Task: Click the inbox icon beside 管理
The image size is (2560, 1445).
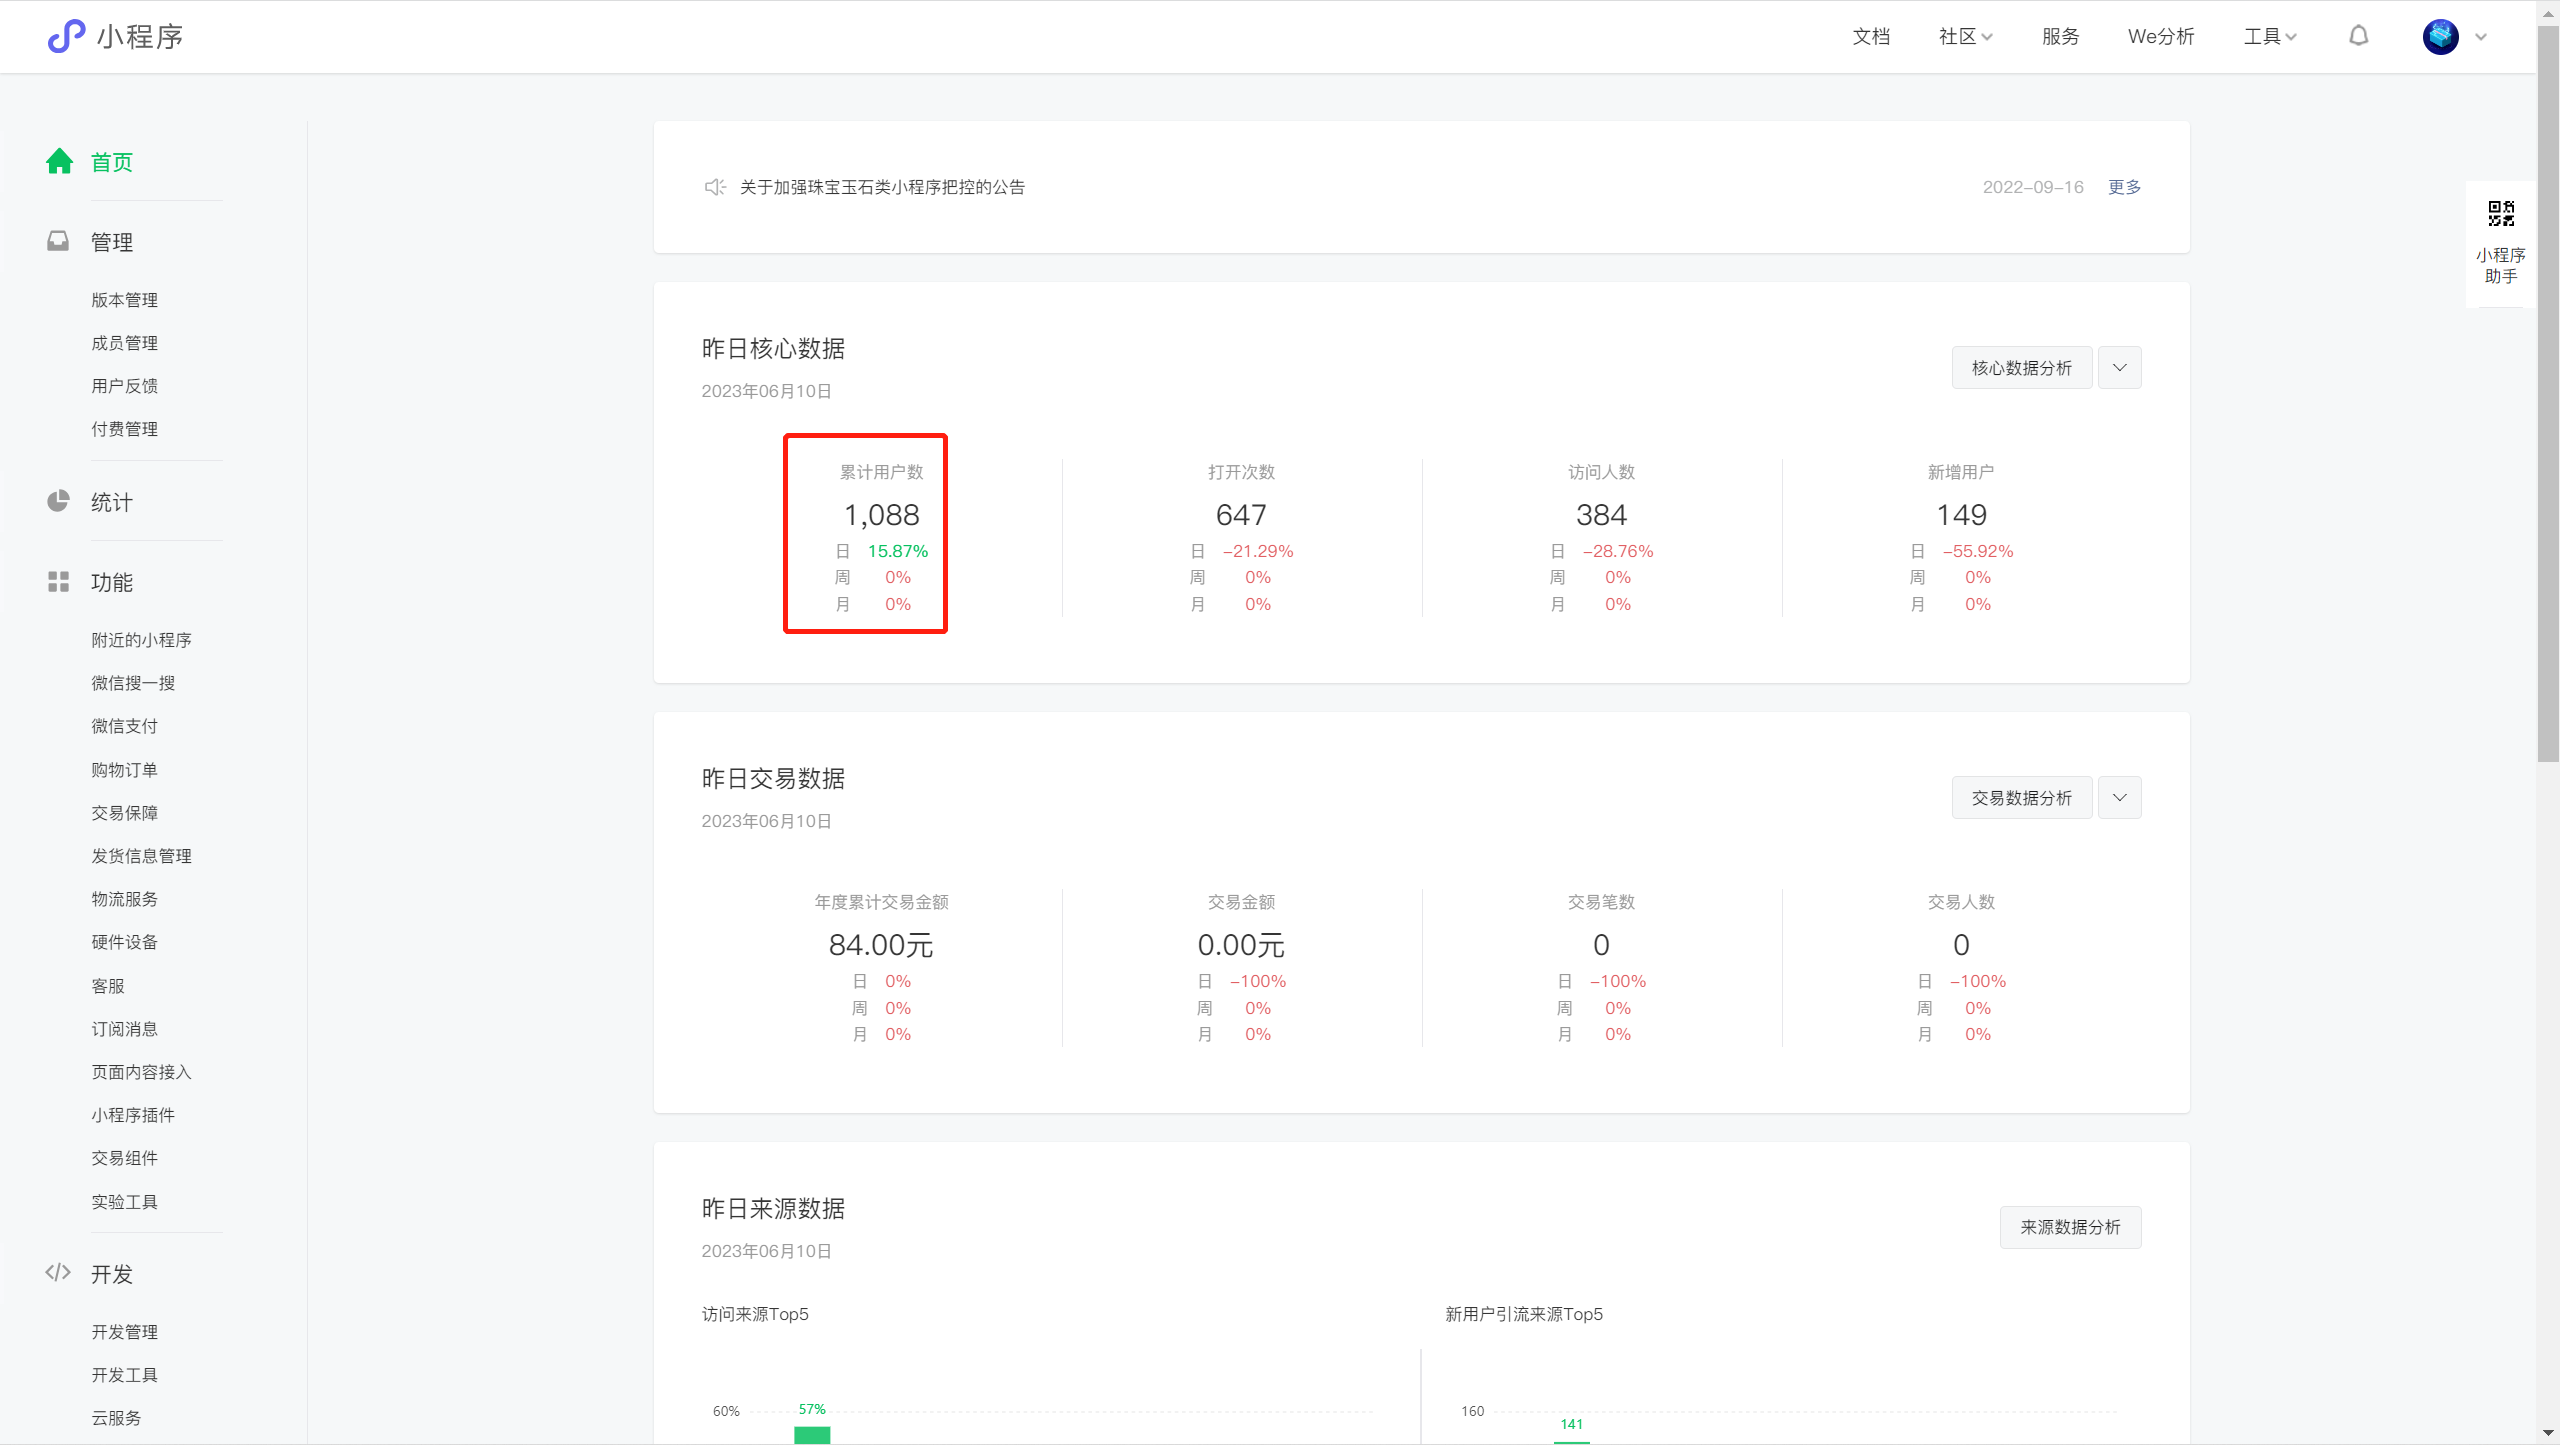Action: point(58,241)
